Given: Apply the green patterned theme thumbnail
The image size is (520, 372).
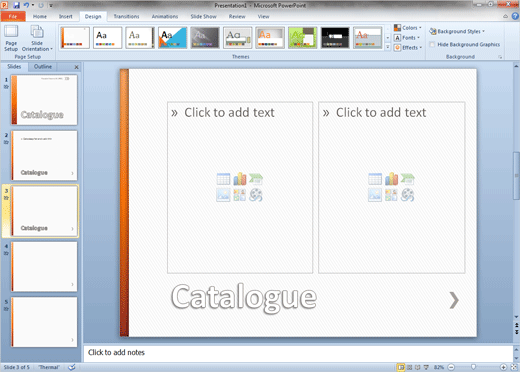Looking at the screenshot, I should click(302, 38).
